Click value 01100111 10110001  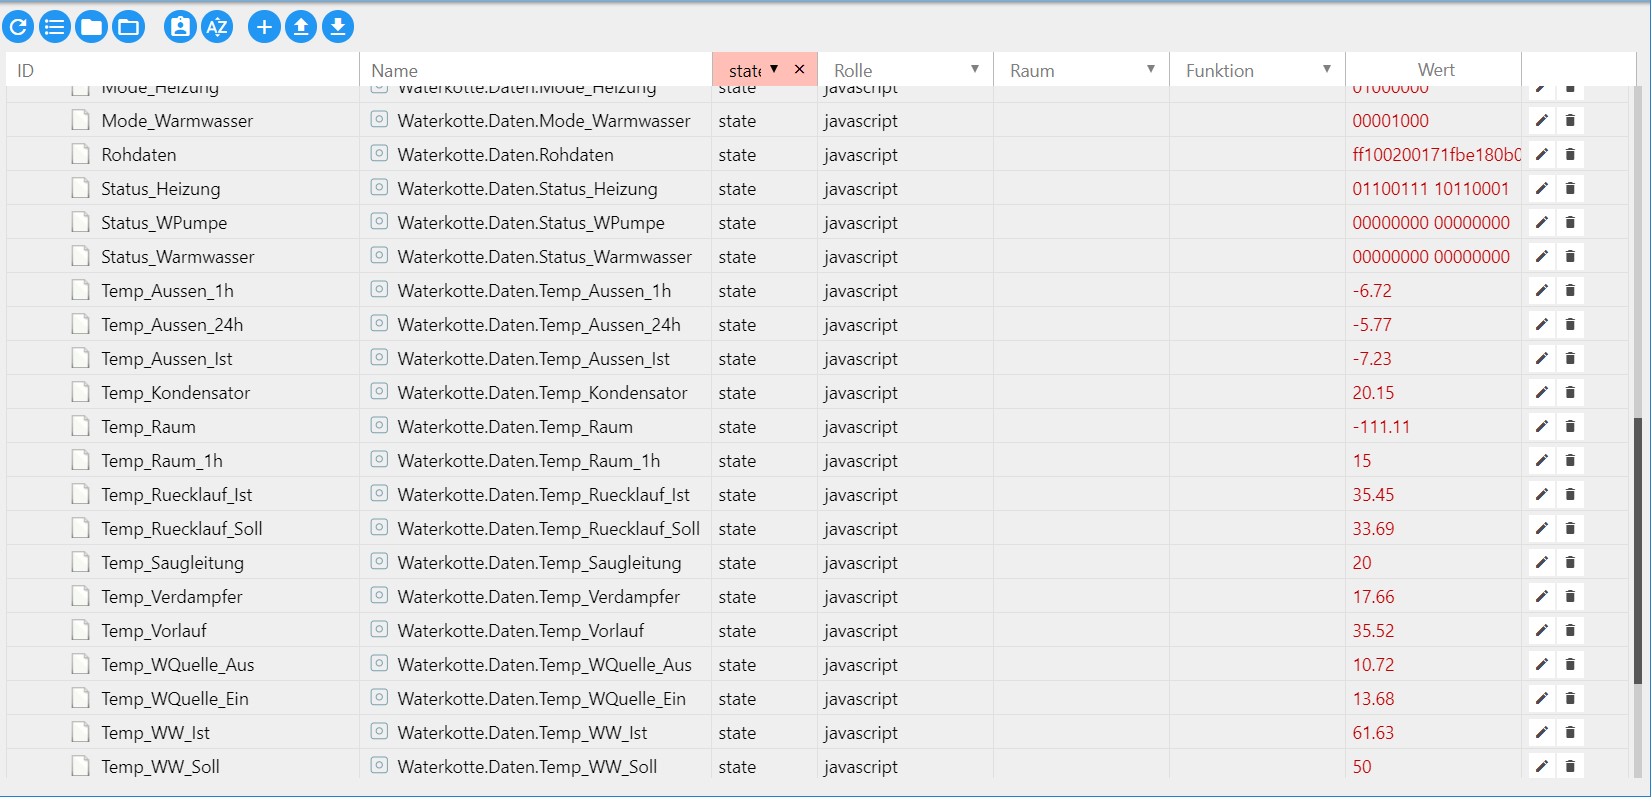1431,189
